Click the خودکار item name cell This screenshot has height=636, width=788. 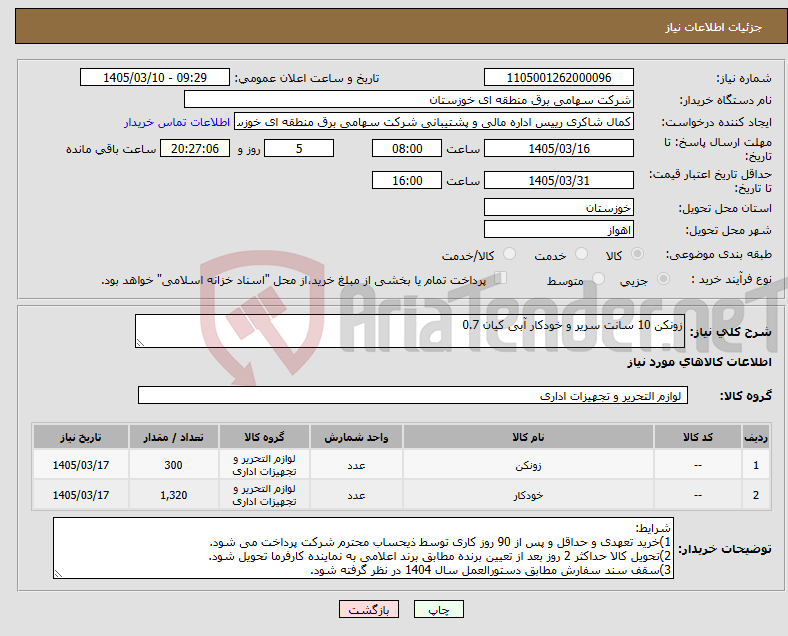[528, 495]
